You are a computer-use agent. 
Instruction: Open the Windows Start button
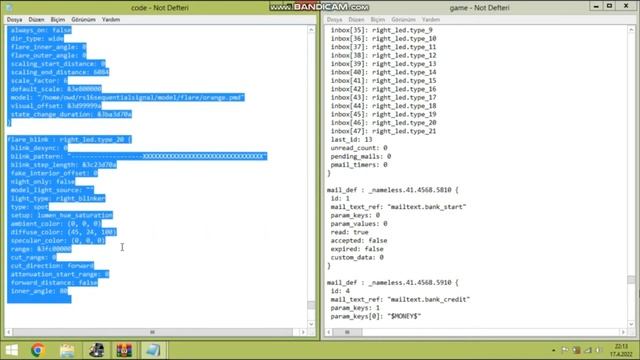pyautogui.click(x=12, y=350)
